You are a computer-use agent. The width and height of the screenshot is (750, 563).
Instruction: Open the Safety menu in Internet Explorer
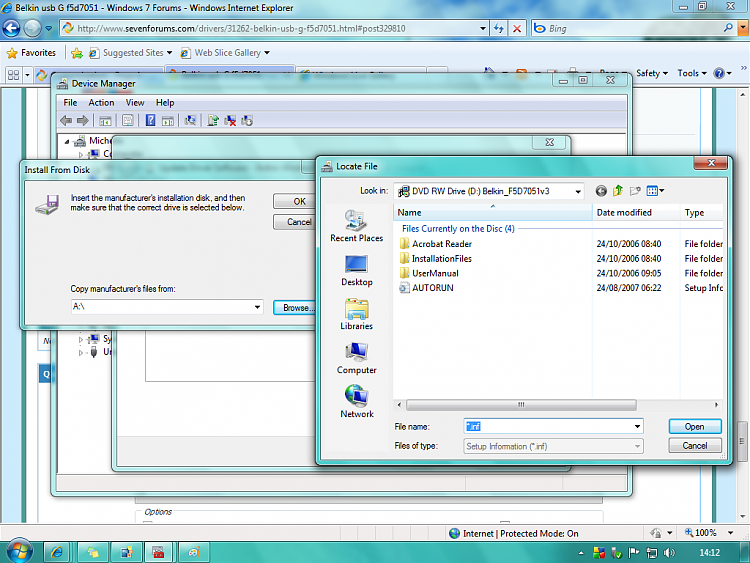[651, 73]
